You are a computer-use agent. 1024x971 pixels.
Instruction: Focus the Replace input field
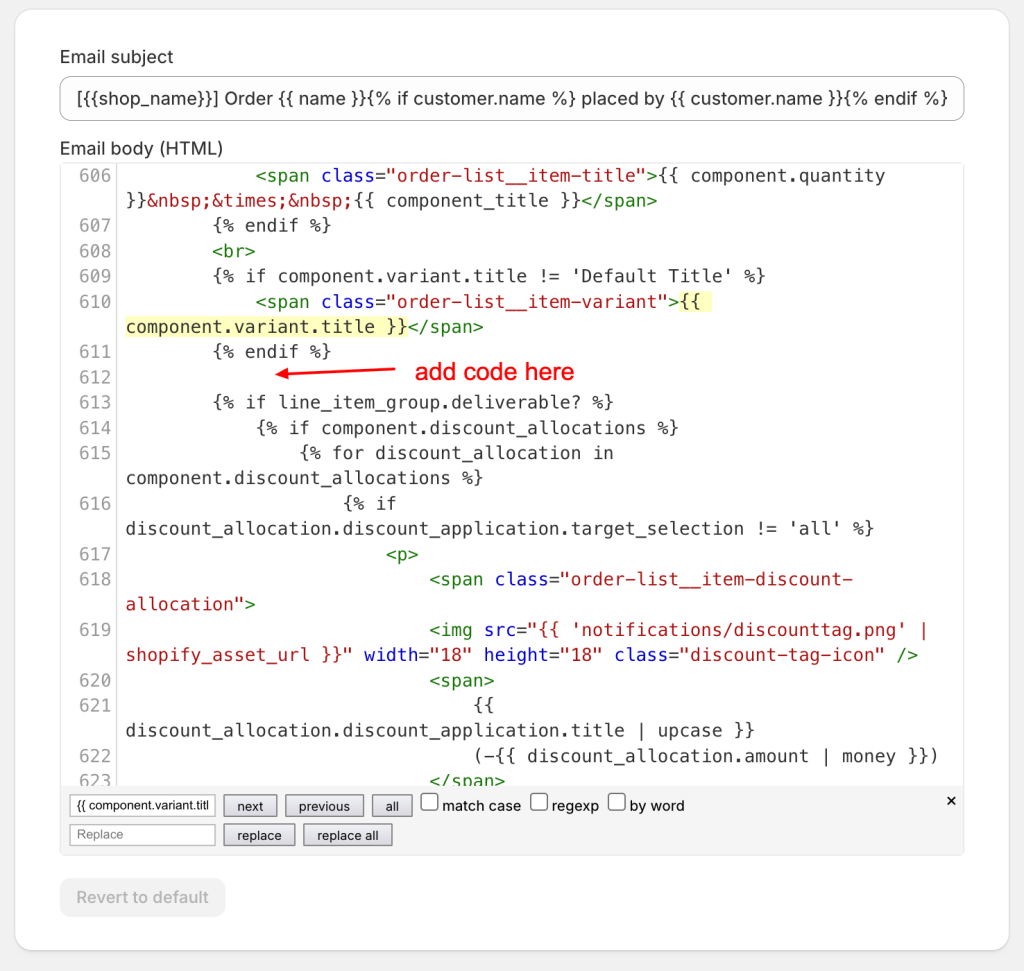tap(142, 835)
